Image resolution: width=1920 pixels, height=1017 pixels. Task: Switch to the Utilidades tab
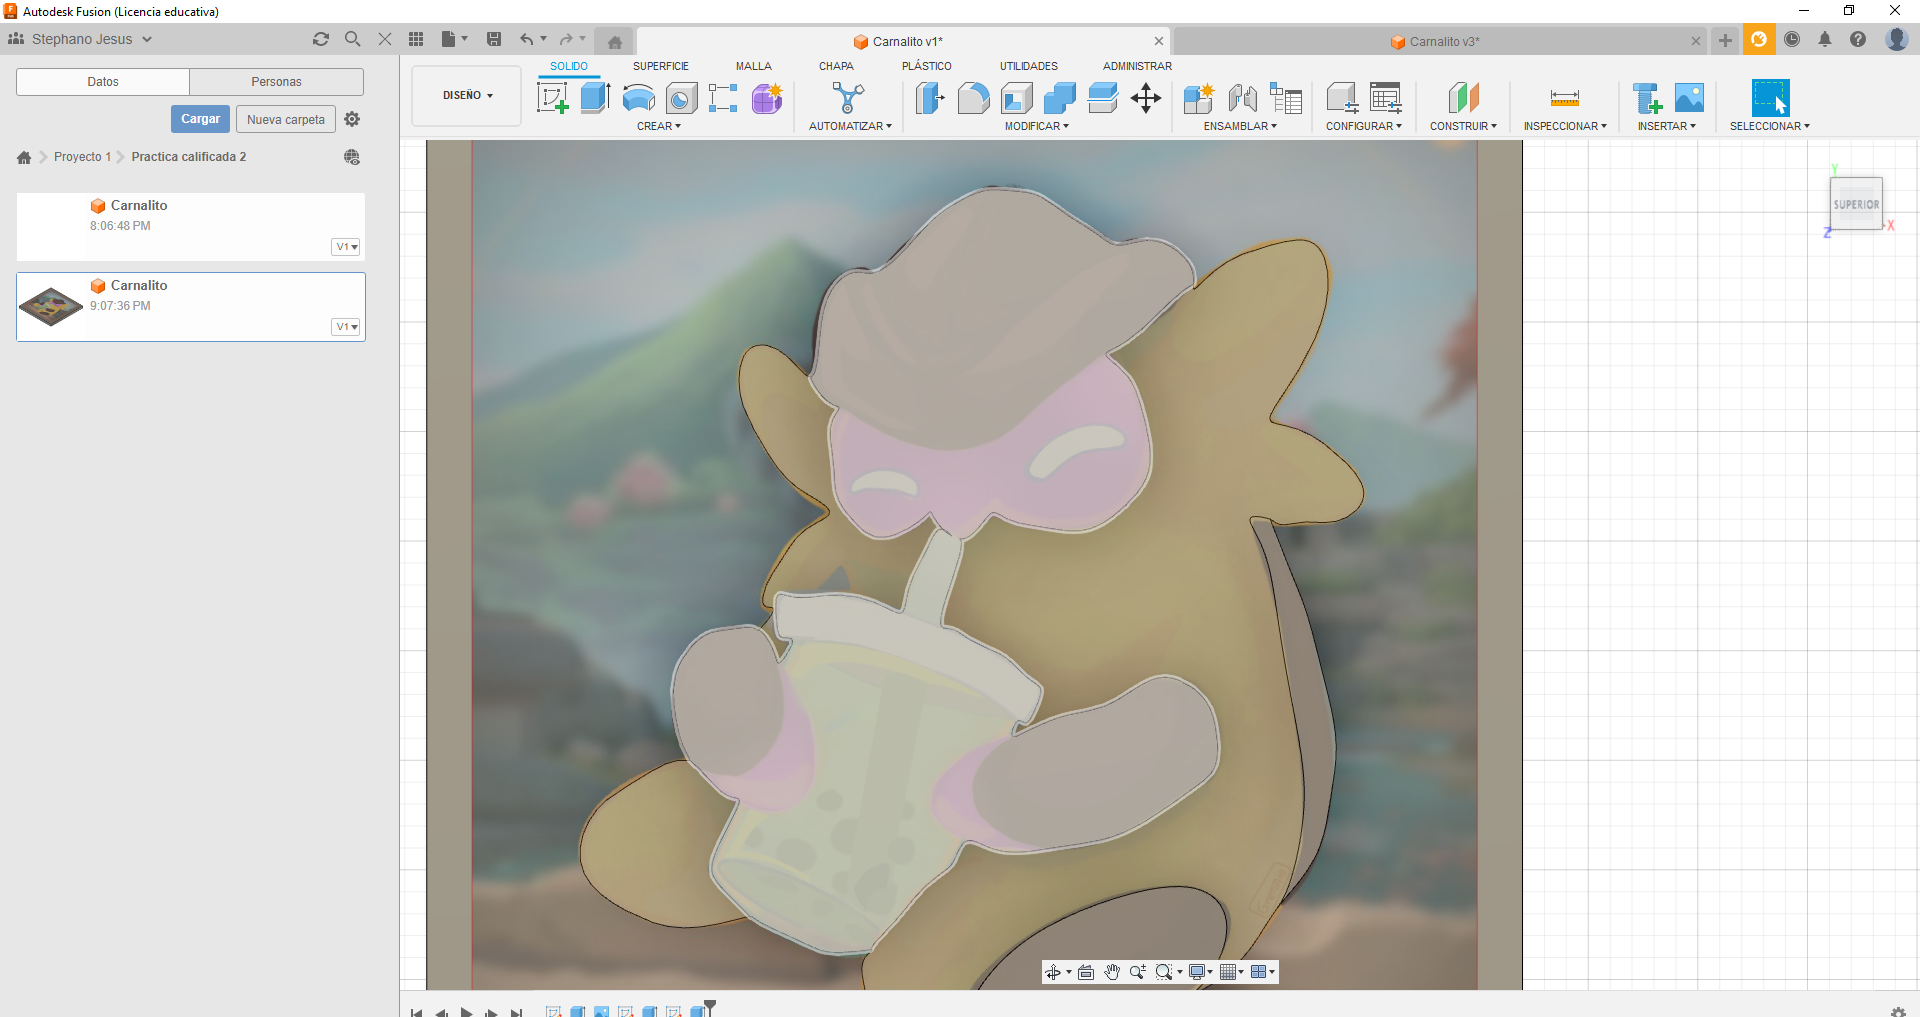1029,66
